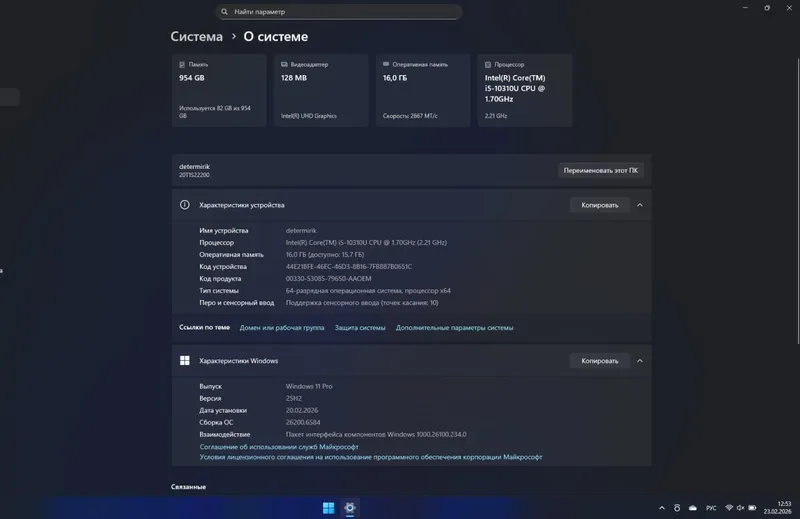Screen dimensions: 800x519
Task: Switch the 'РУС' input language indicator
Action: [x=711, y=508]
